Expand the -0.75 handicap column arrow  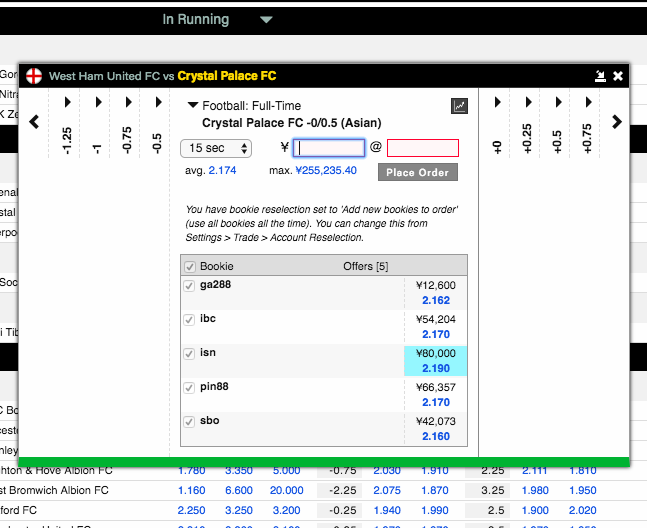click(128, 102)
